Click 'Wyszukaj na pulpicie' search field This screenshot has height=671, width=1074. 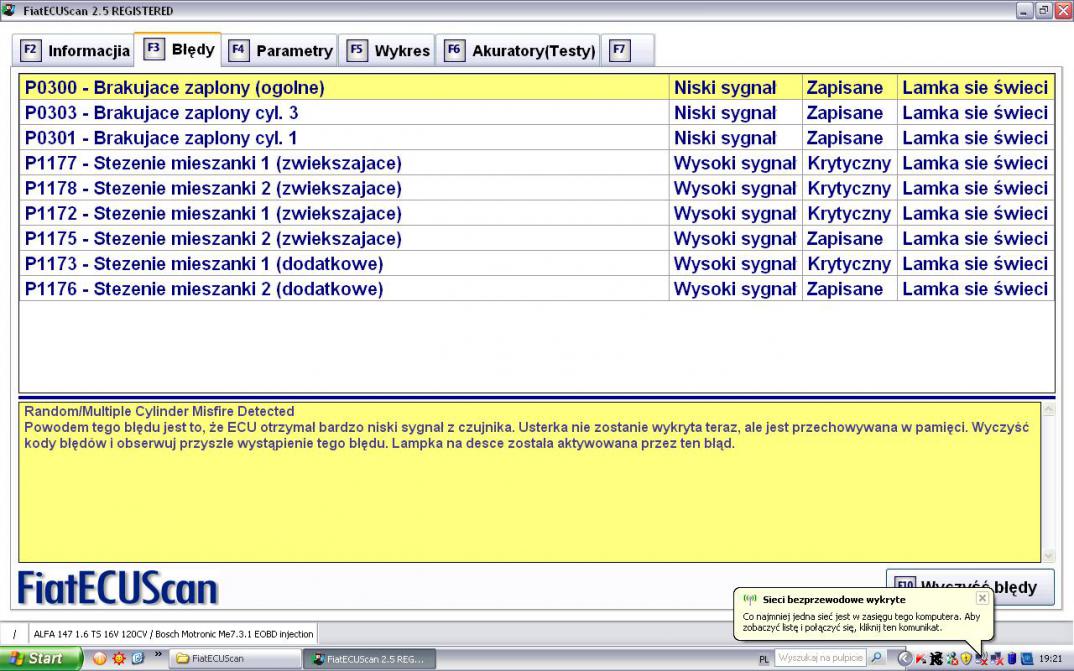(821, 658)
